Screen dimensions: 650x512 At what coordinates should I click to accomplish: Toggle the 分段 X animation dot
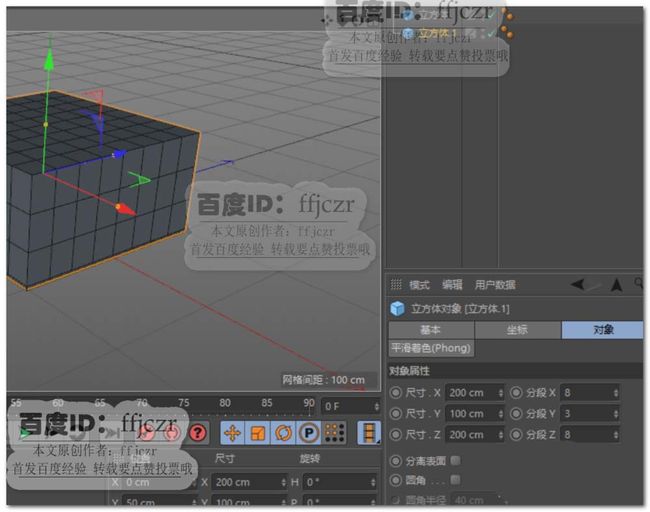click(516, 393)
